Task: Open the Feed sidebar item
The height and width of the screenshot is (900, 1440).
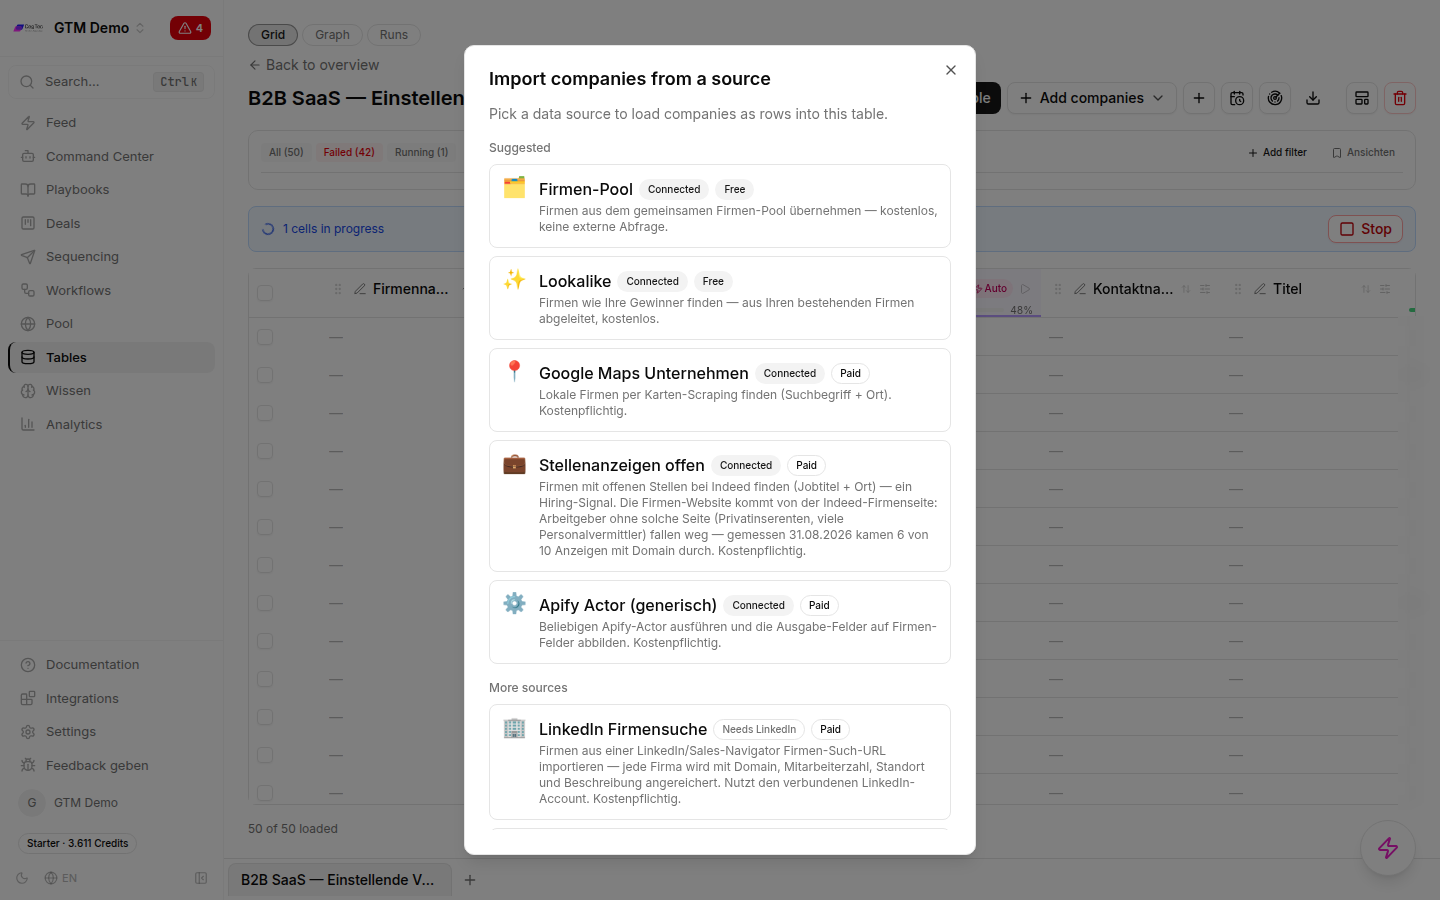Action: 111,123
